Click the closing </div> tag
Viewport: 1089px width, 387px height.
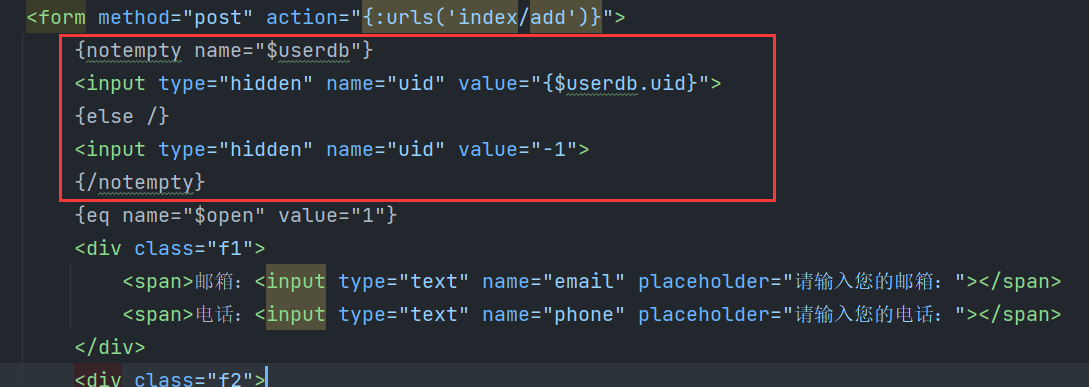point(110,347)
